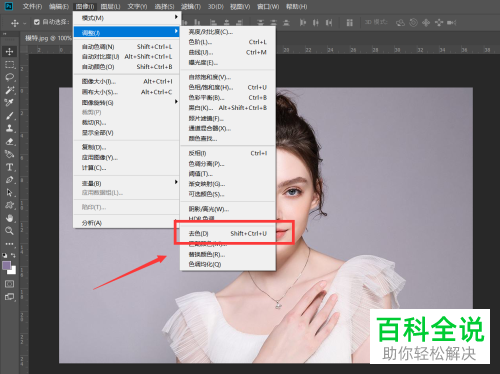The width and height of the screenshot is (500, 374).
Task: Open the Move tool preset picker arrow
Action: pos(25,23)
